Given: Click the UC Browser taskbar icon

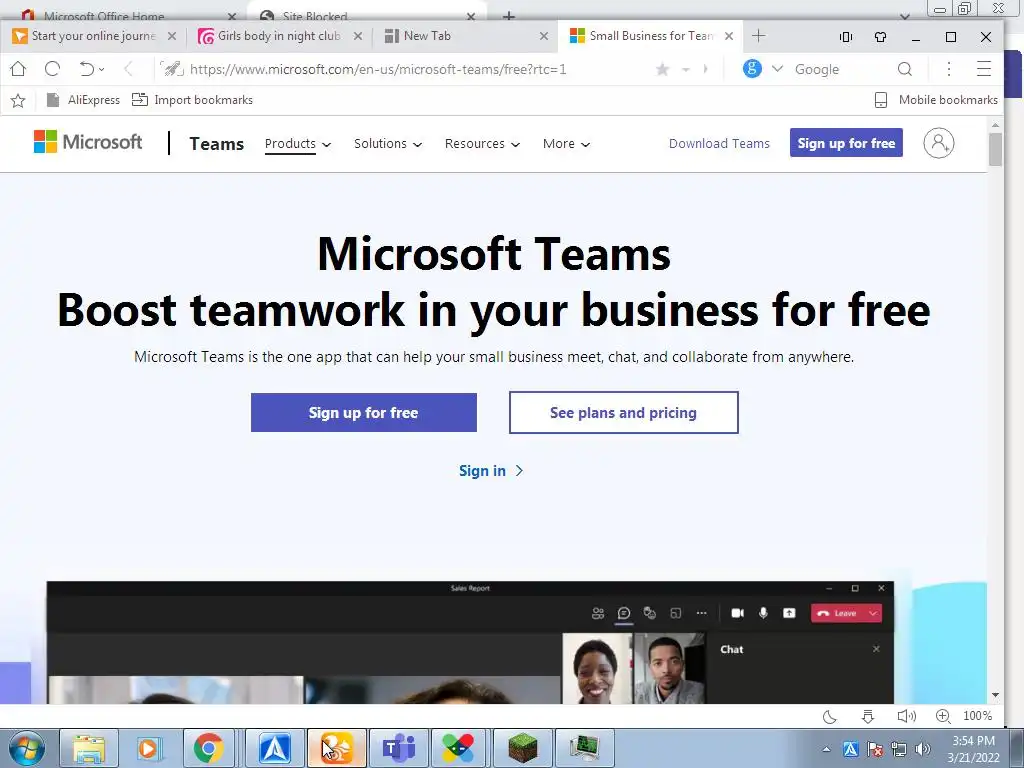Looking at the screenshot, I should coord(337,748).
